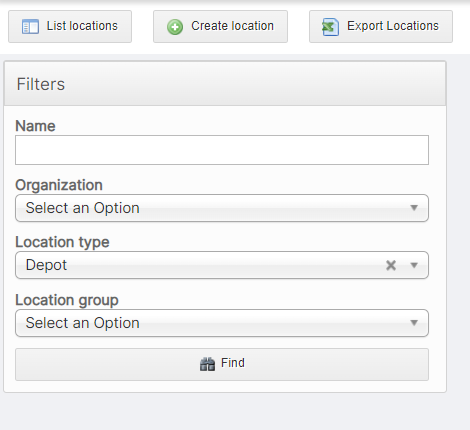Open the Location type dropdown arrow
Image resolution: width=470 pixels, height=430 pixels.
(x=414, y=265)
